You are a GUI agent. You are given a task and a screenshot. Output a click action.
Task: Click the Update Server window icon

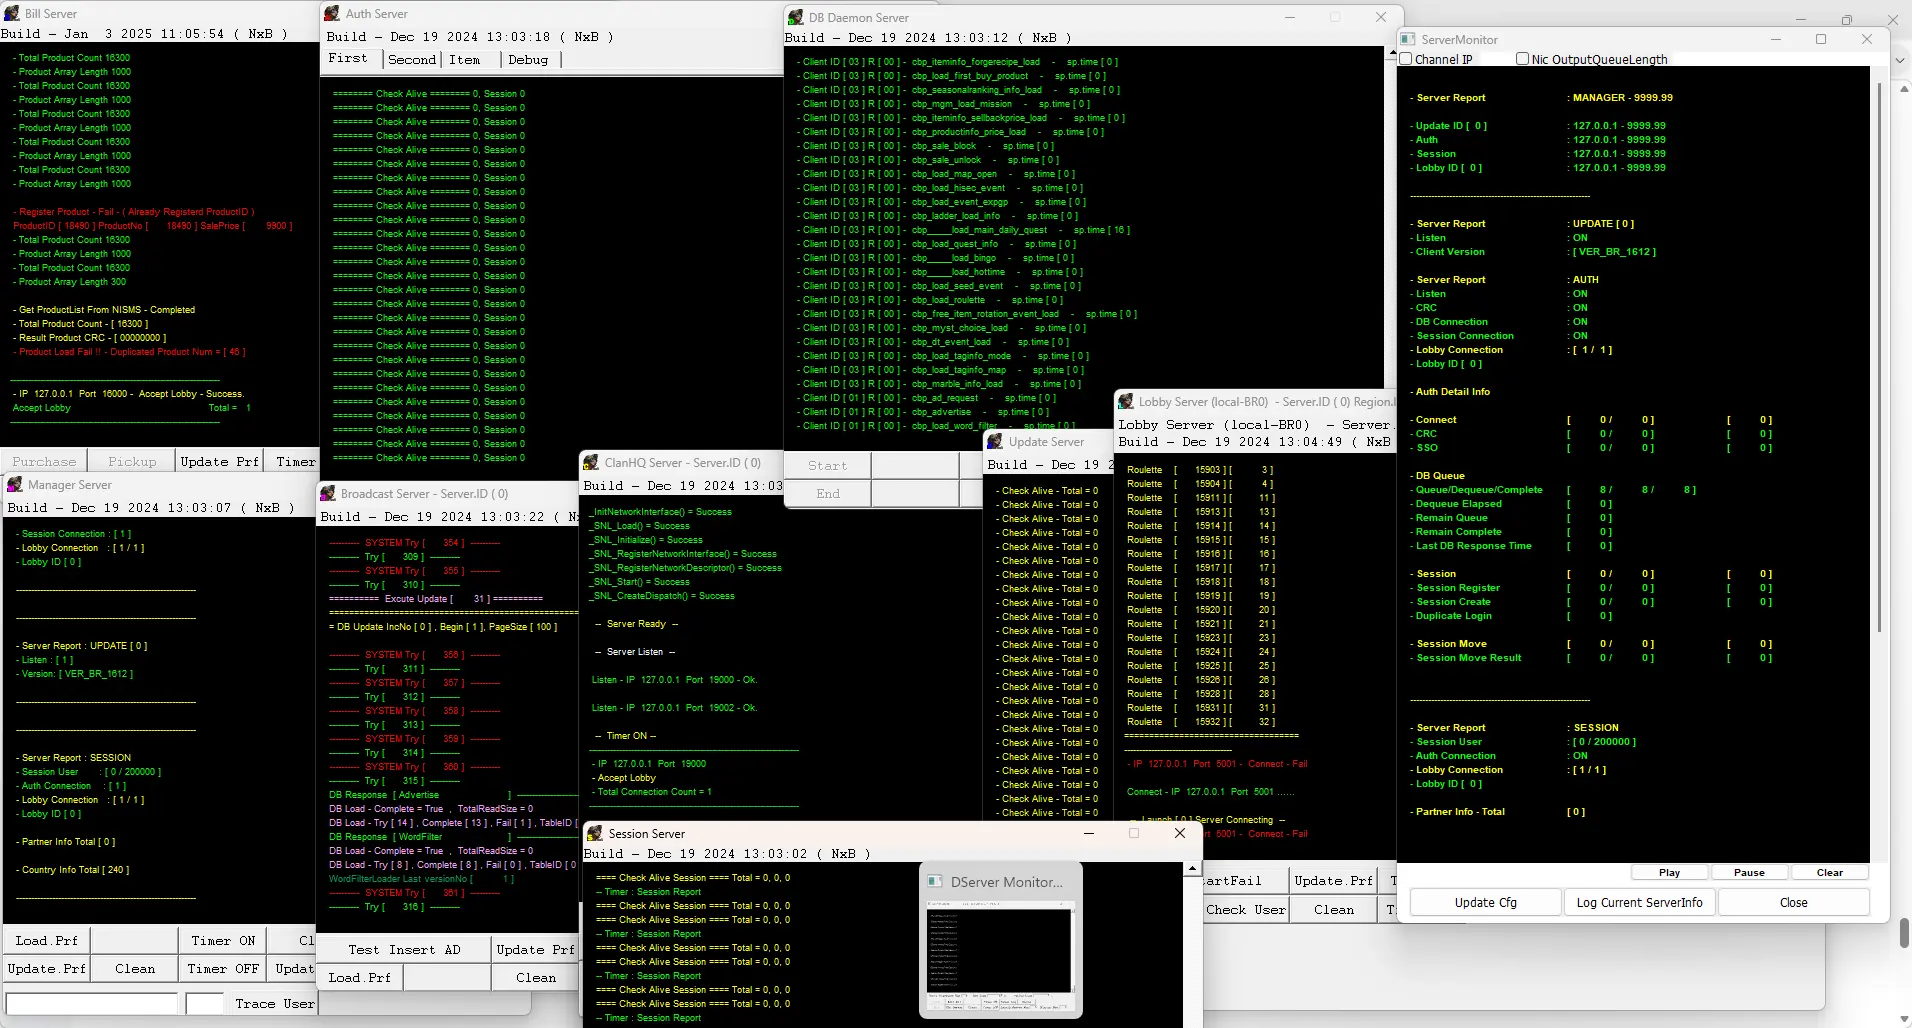(996, 442)
